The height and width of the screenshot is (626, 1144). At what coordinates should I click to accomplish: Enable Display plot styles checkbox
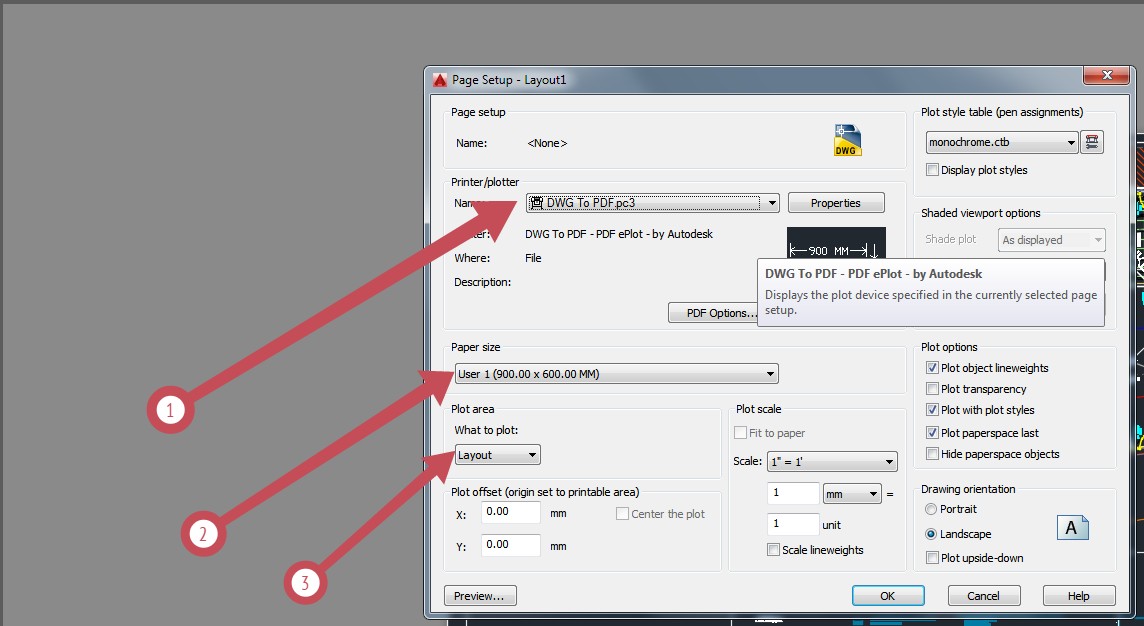(932, 169)
